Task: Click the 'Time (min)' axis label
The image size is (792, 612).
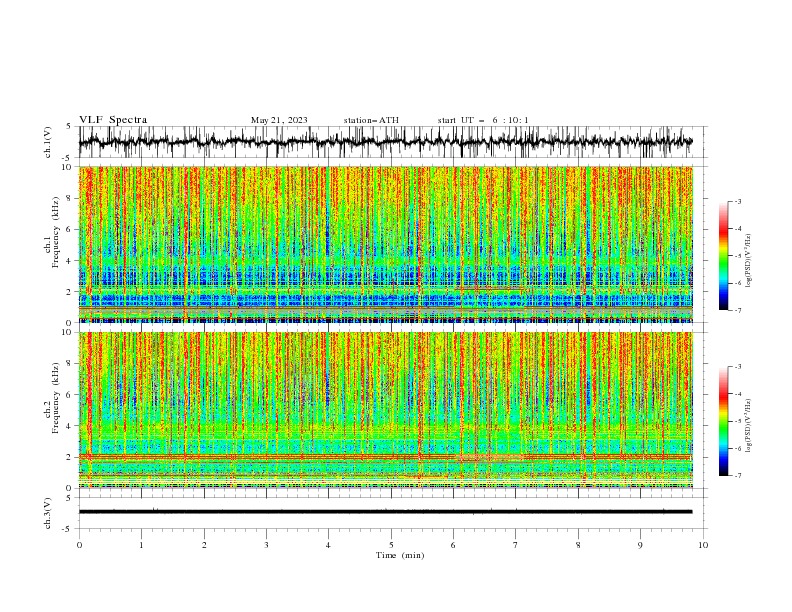Action: coord(400,555)
